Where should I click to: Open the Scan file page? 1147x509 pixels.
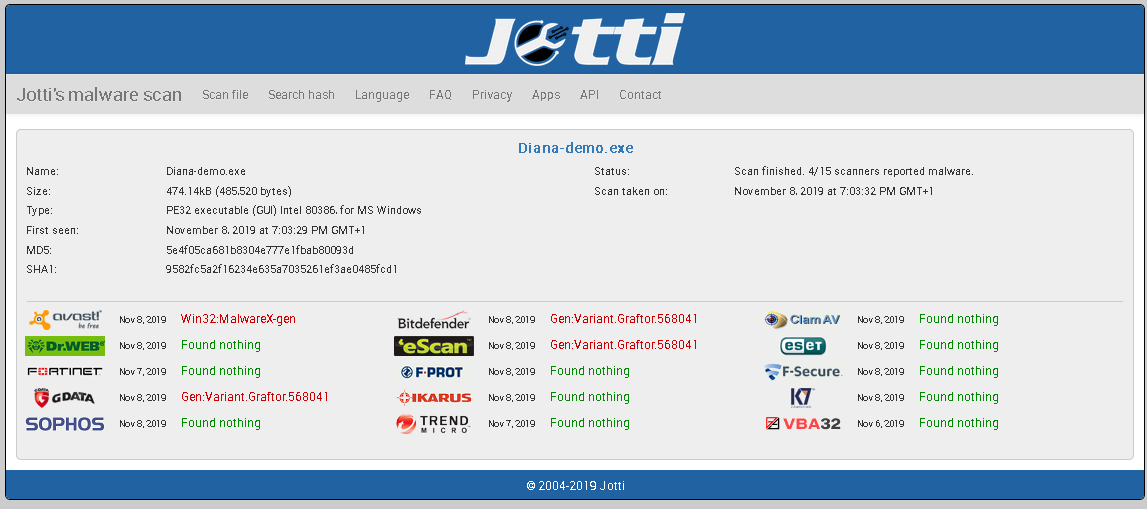225,94
